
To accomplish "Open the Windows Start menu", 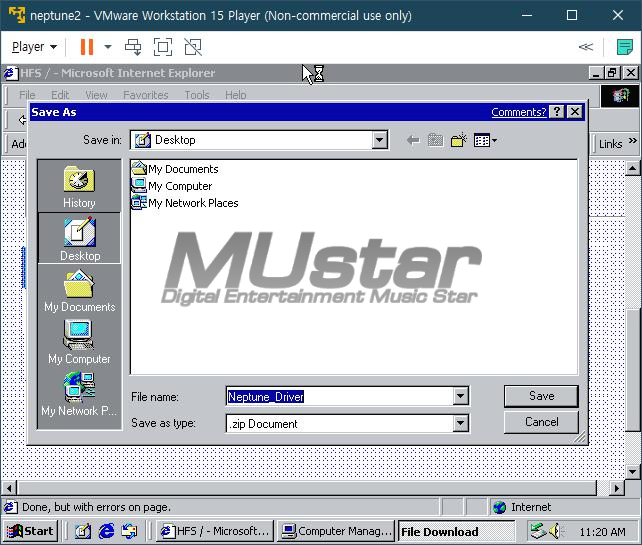I will click(30, 531).
